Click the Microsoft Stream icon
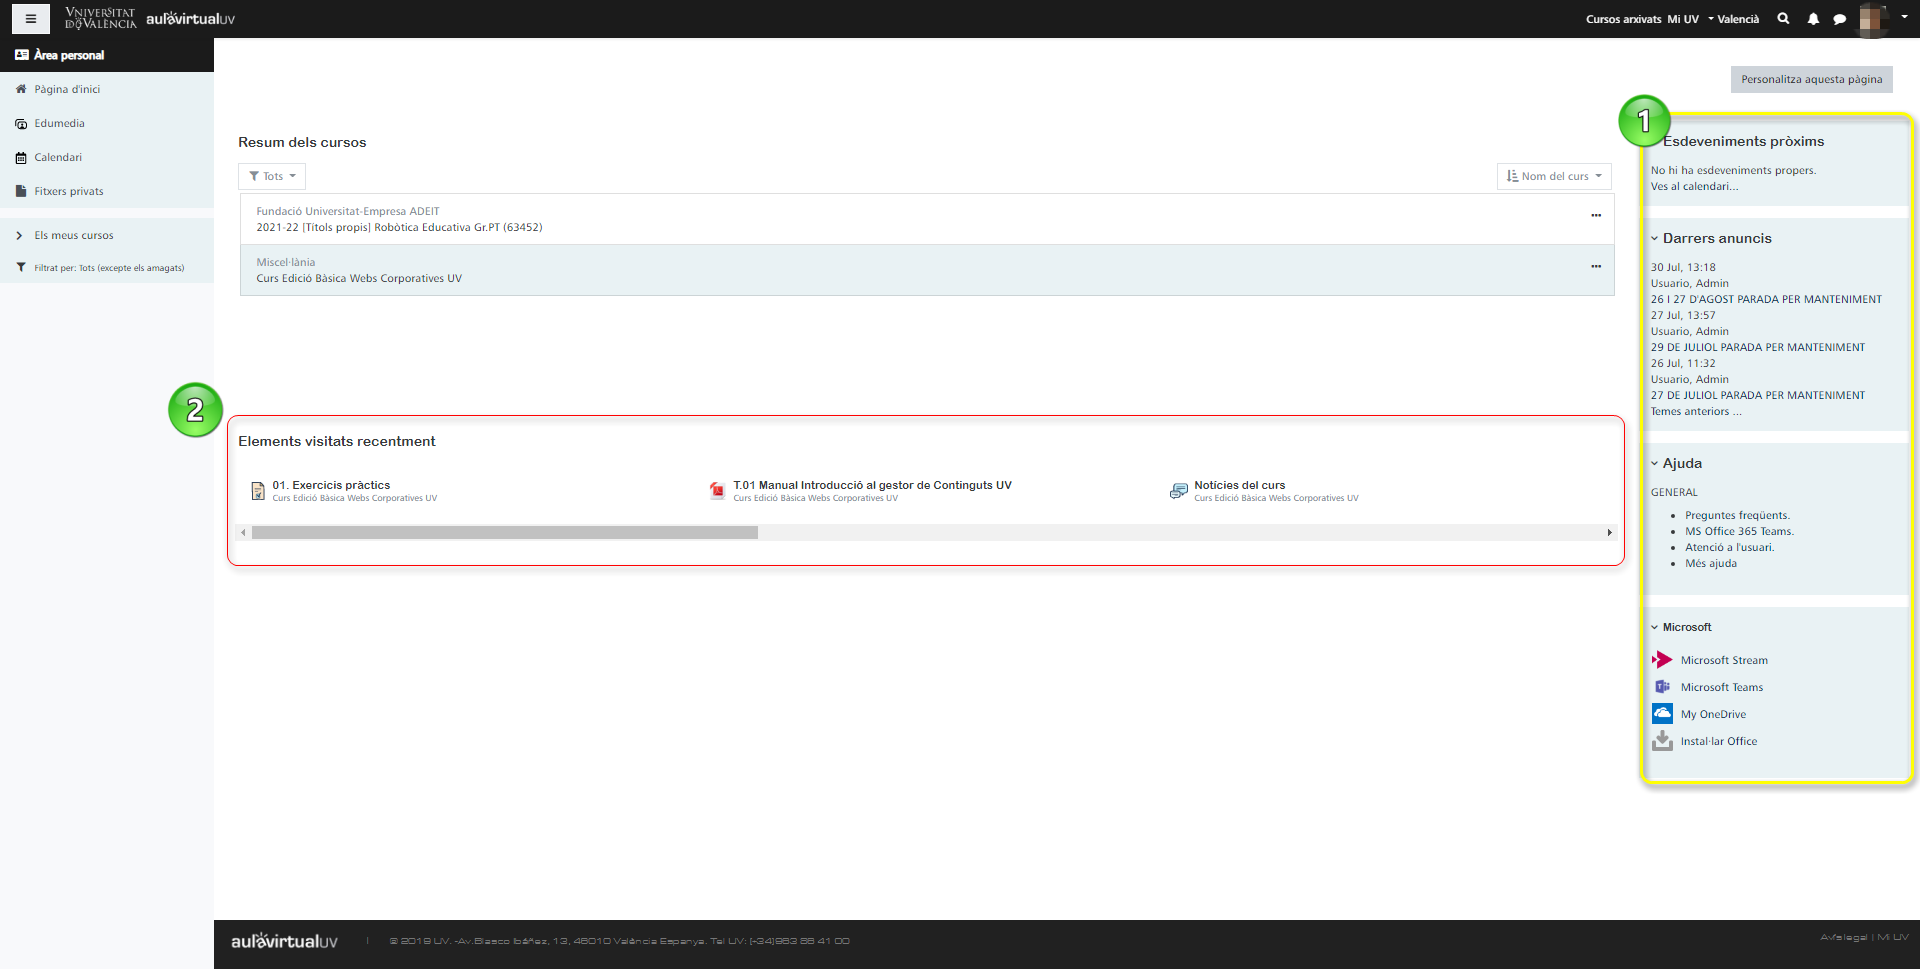The image size is (1920, 969). point(1662,660)
